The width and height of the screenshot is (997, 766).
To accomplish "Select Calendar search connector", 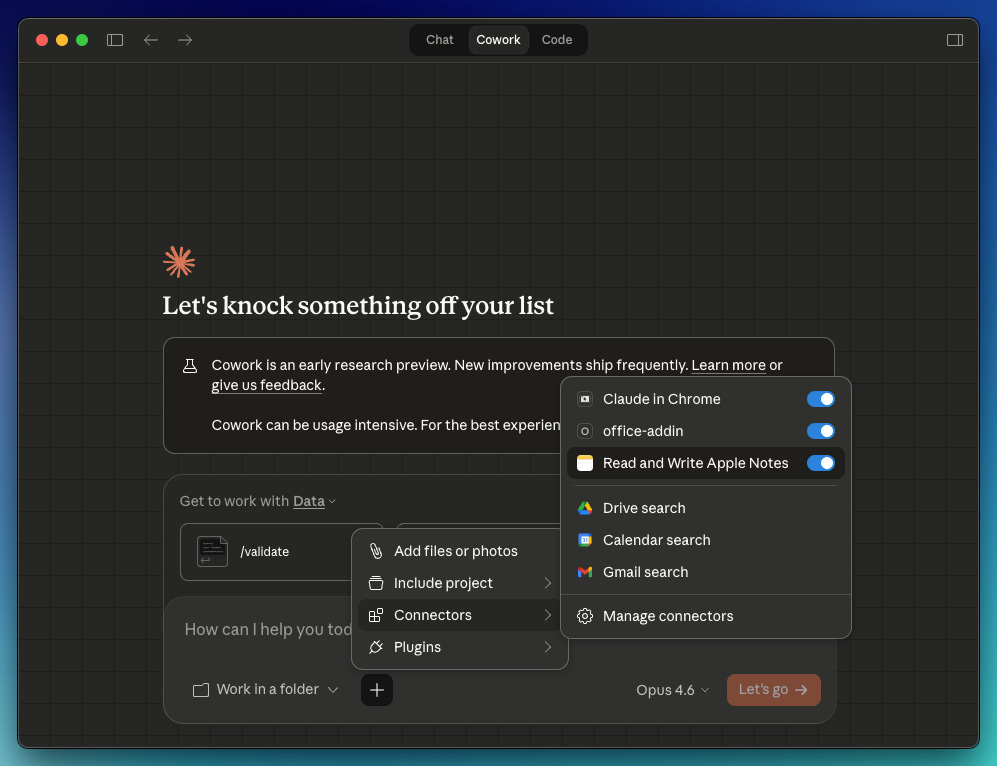I will click(705, 540).
